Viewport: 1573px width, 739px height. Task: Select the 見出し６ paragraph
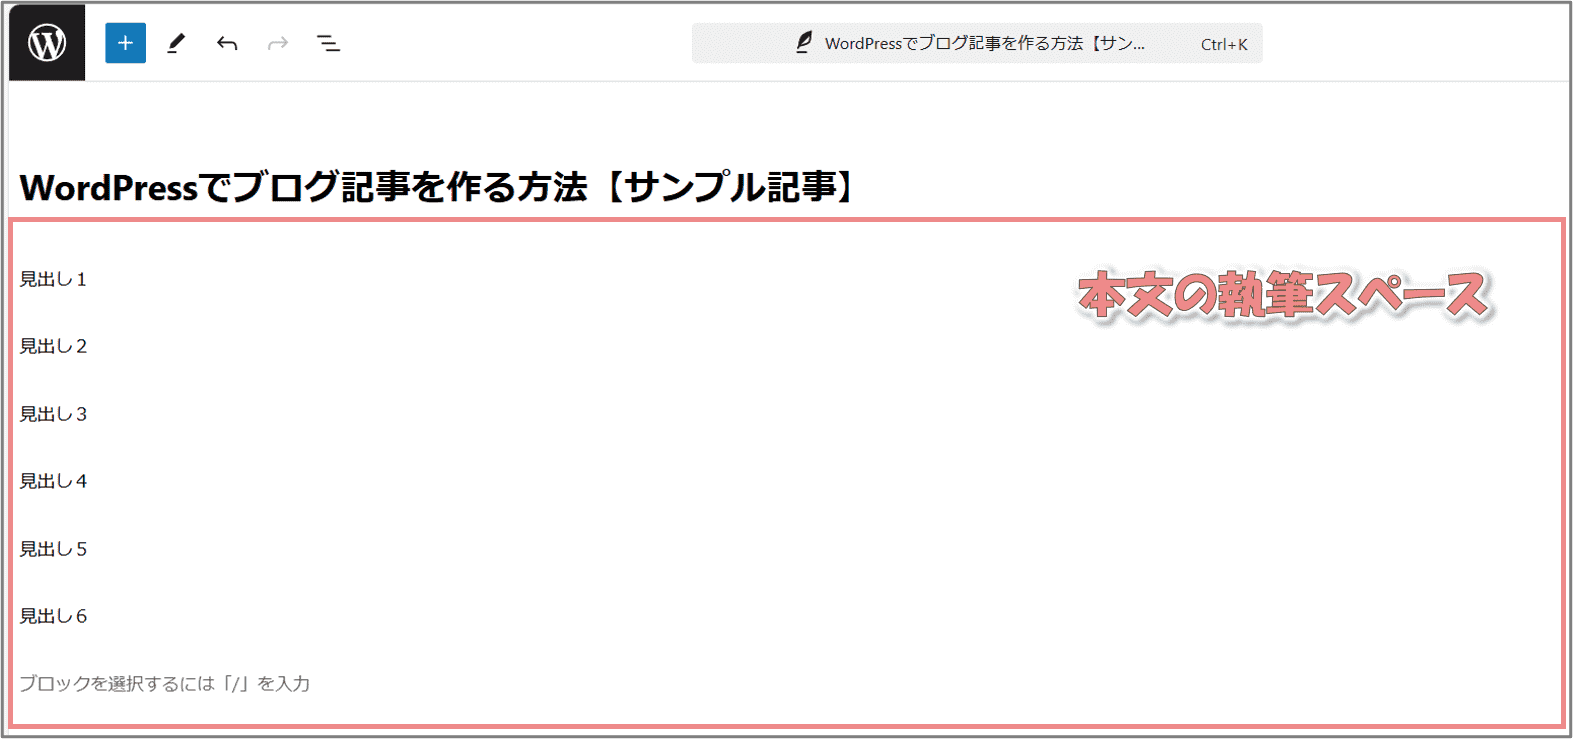pos(53,616)
